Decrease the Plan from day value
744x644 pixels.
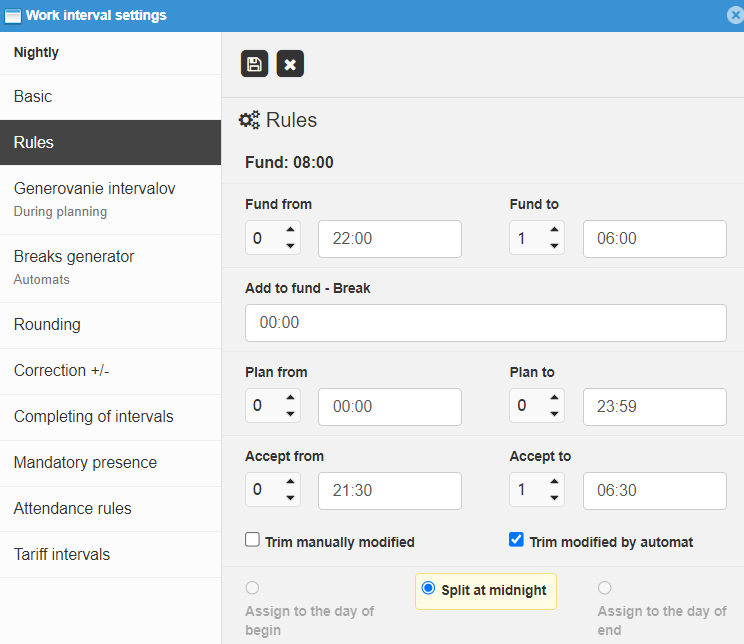(x=290, y=414)
